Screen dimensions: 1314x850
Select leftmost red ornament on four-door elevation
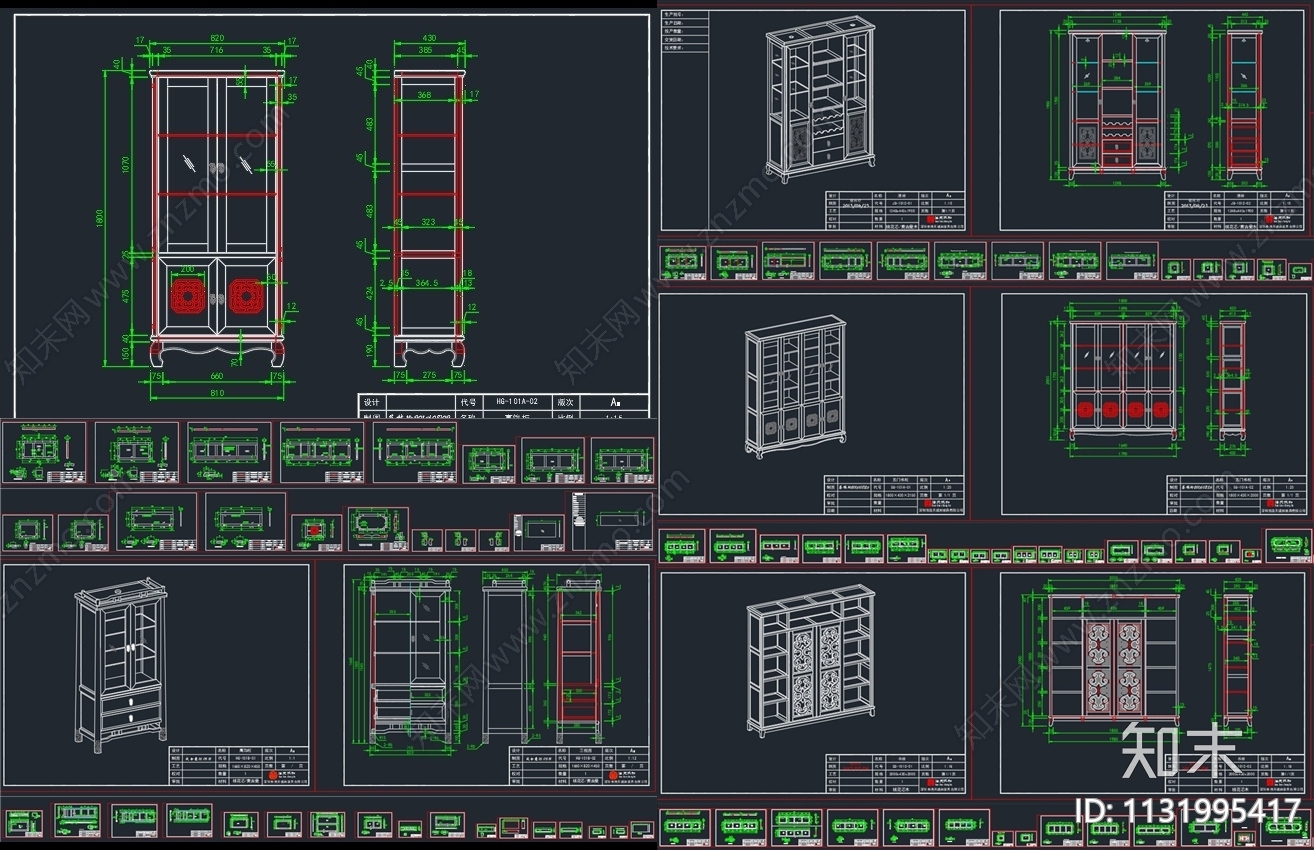pos(1087,409)
